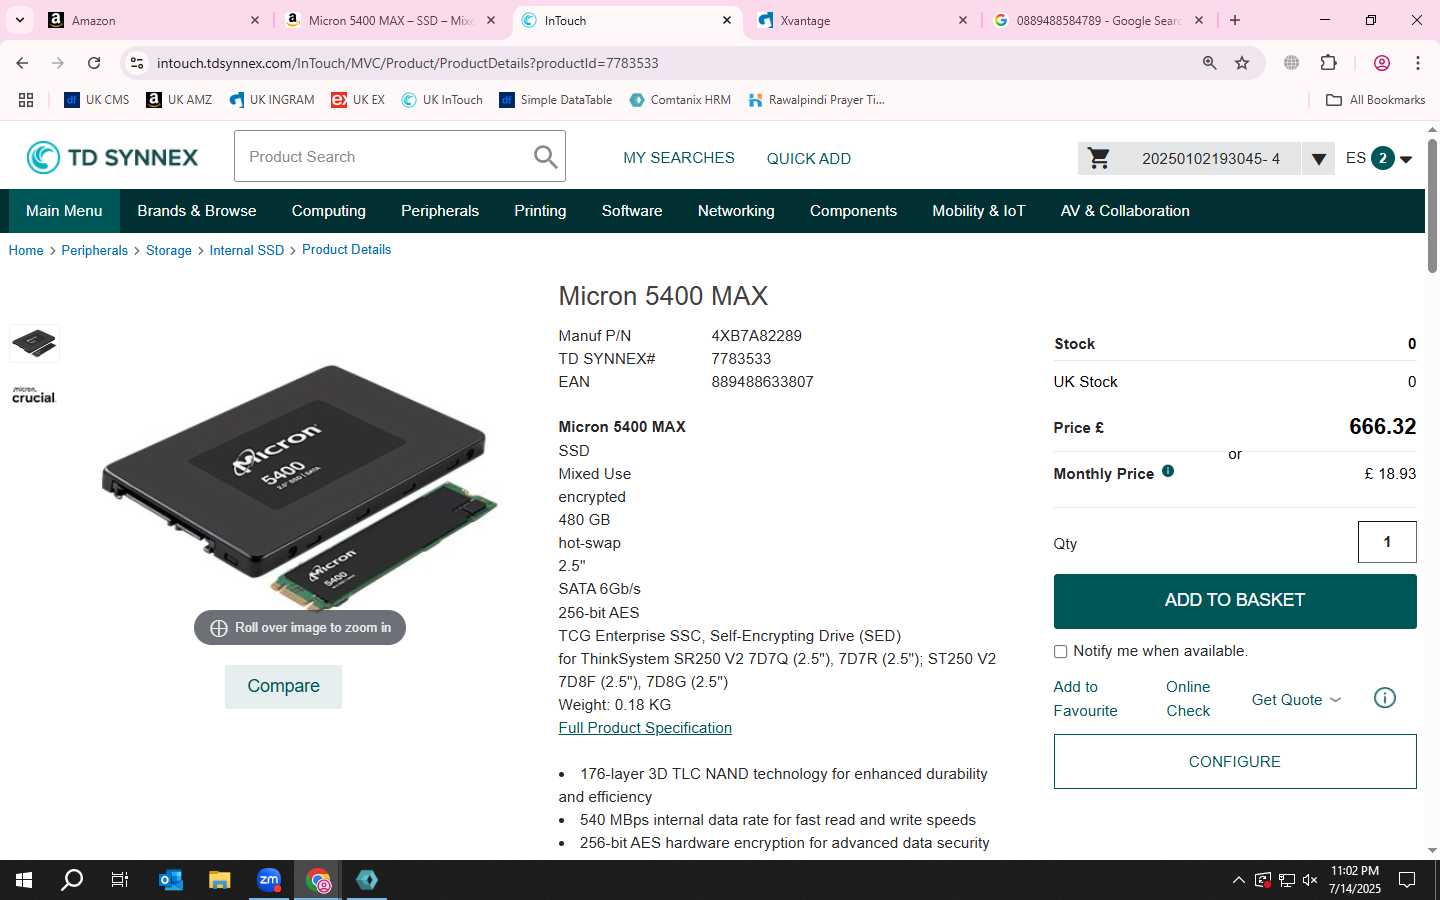Open All Bookmarks folder
Screen dimensions: 1440x900
tap(1375, 100)
